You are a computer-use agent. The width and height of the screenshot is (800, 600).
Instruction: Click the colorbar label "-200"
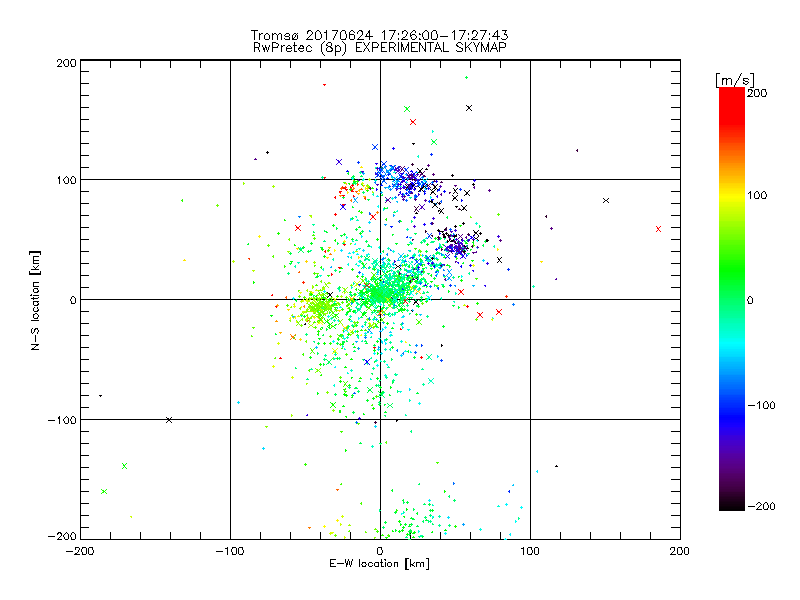(761, 506)
